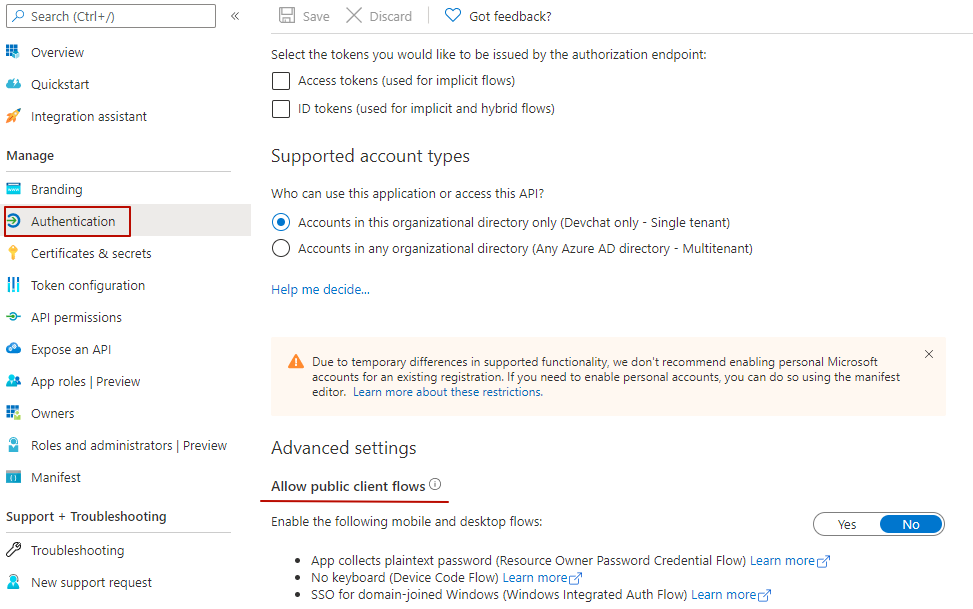Dismiss the personal Microsoft accounts warning

pos(928,353)
